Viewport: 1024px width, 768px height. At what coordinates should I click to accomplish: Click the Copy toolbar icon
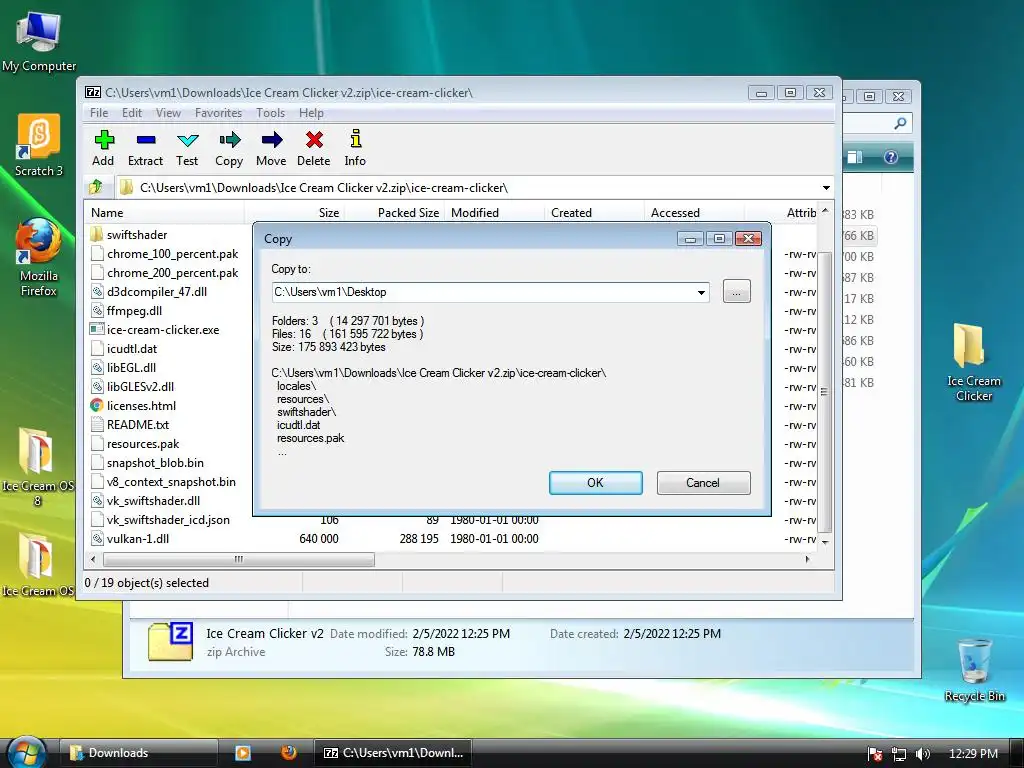229,148
